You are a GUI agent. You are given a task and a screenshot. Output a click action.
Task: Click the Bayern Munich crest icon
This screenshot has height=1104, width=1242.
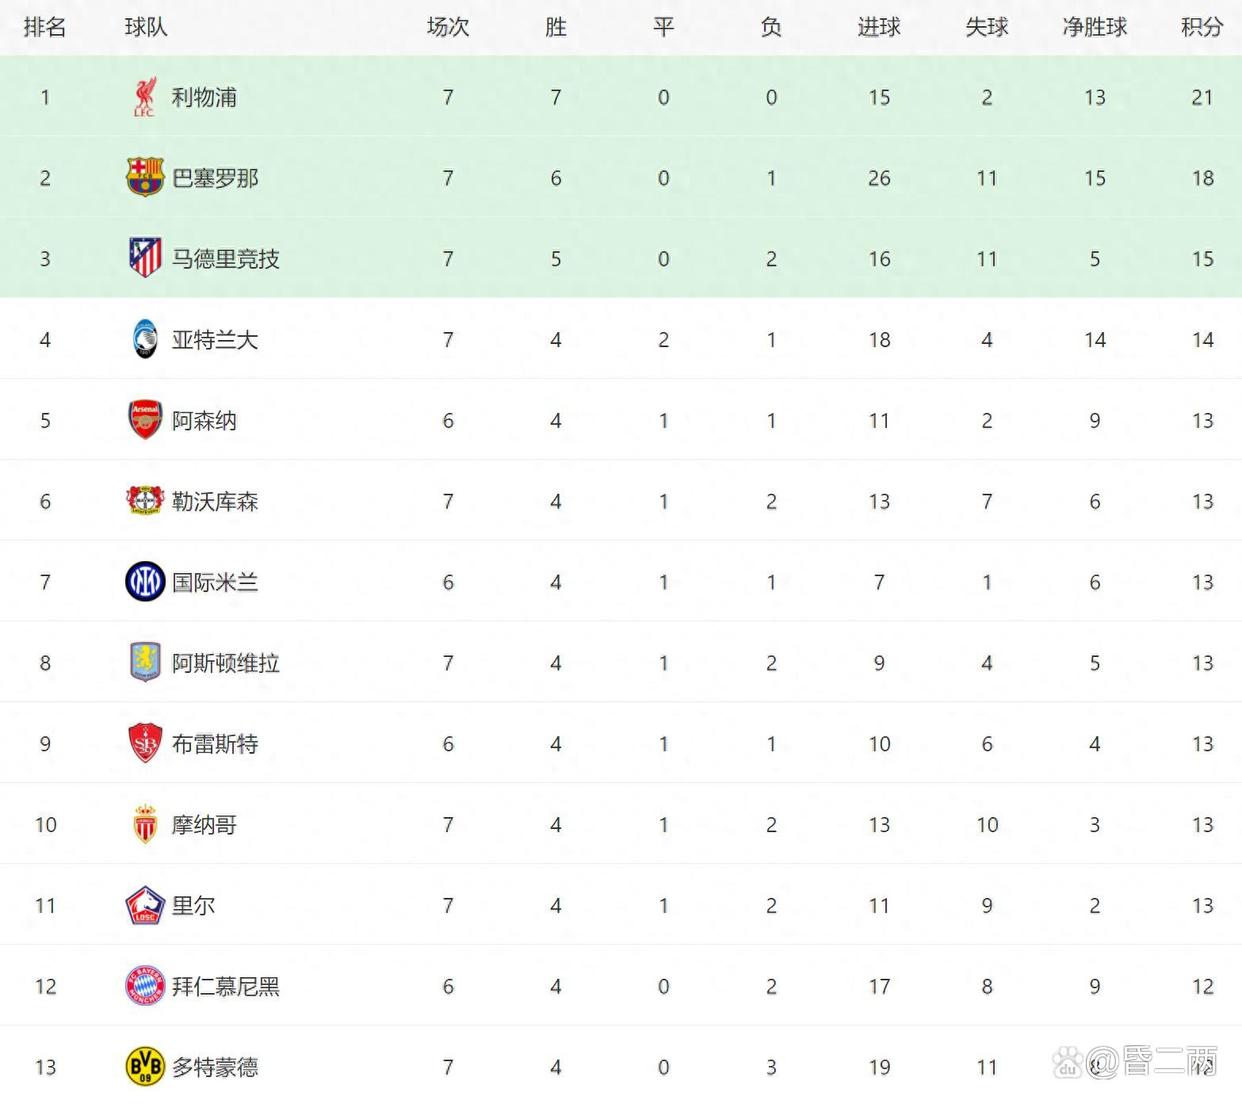coord(145,986)
